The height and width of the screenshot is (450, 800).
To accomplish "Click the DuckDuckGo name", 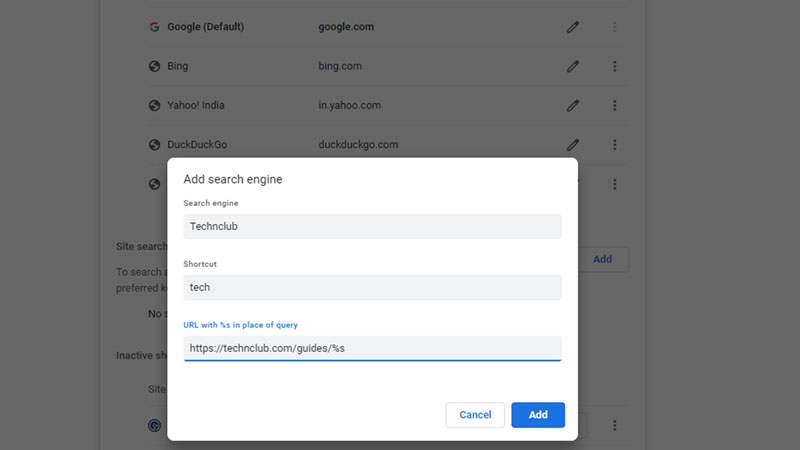I will 197,145.
